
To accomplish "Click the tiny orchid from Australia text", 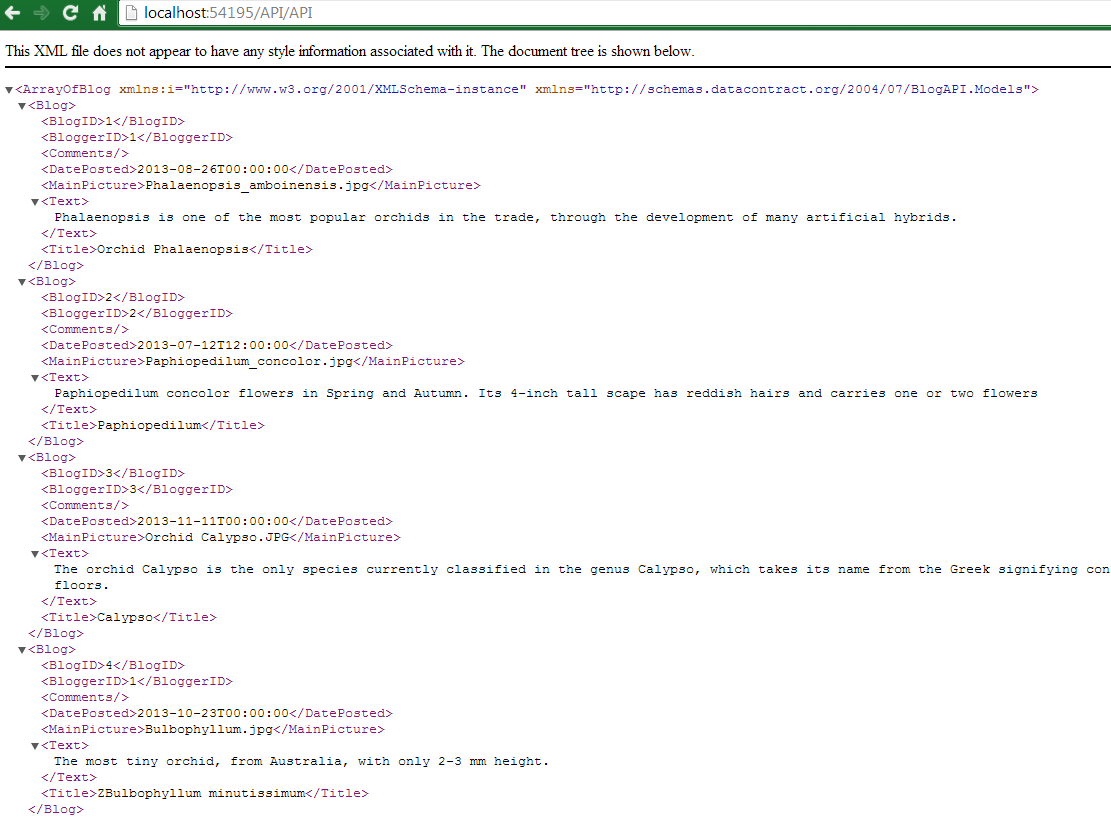I will click(x=301, y=762).
